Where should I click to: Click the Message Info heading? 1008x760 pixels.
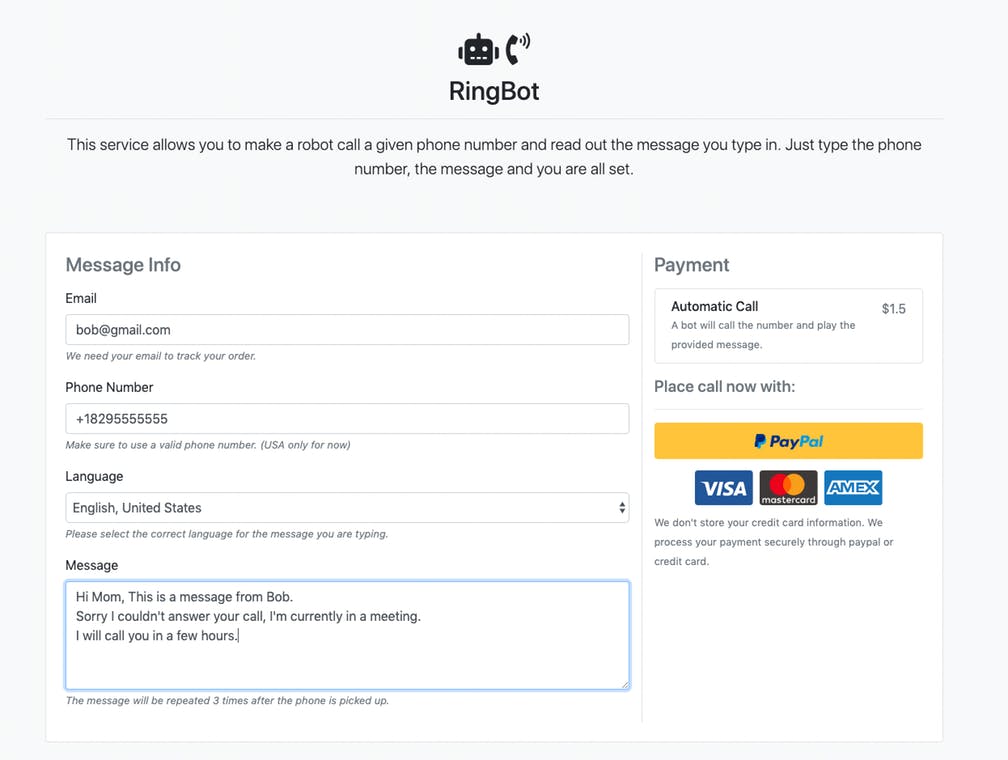coord(123,265)
